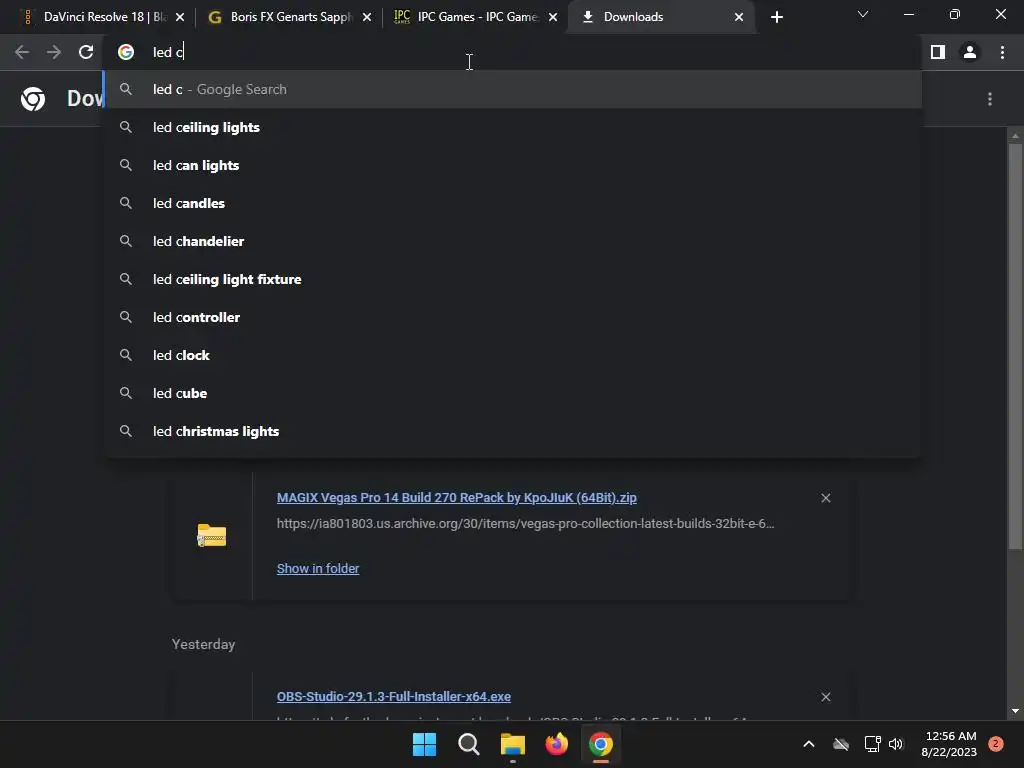Click the browser Forward arrow

point(54,52)
